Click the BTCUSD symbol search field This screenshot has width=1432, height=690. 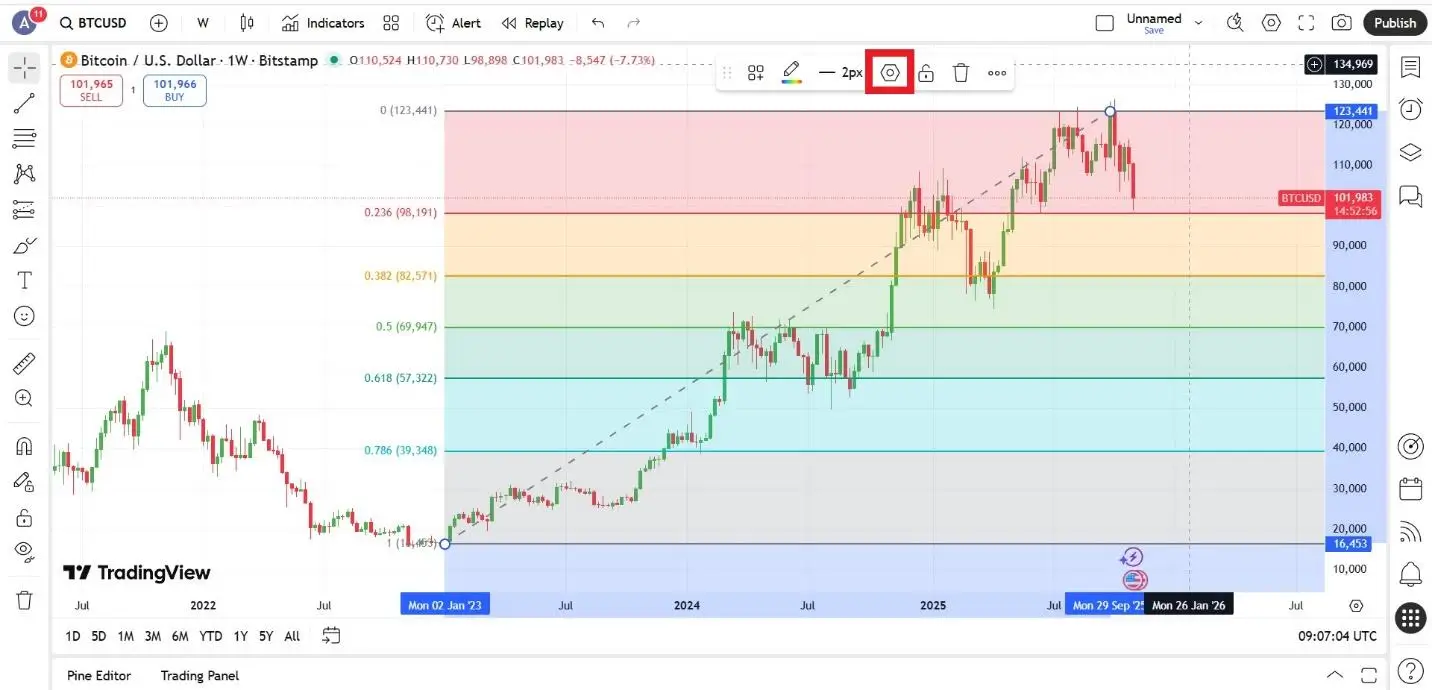point(93,23)
